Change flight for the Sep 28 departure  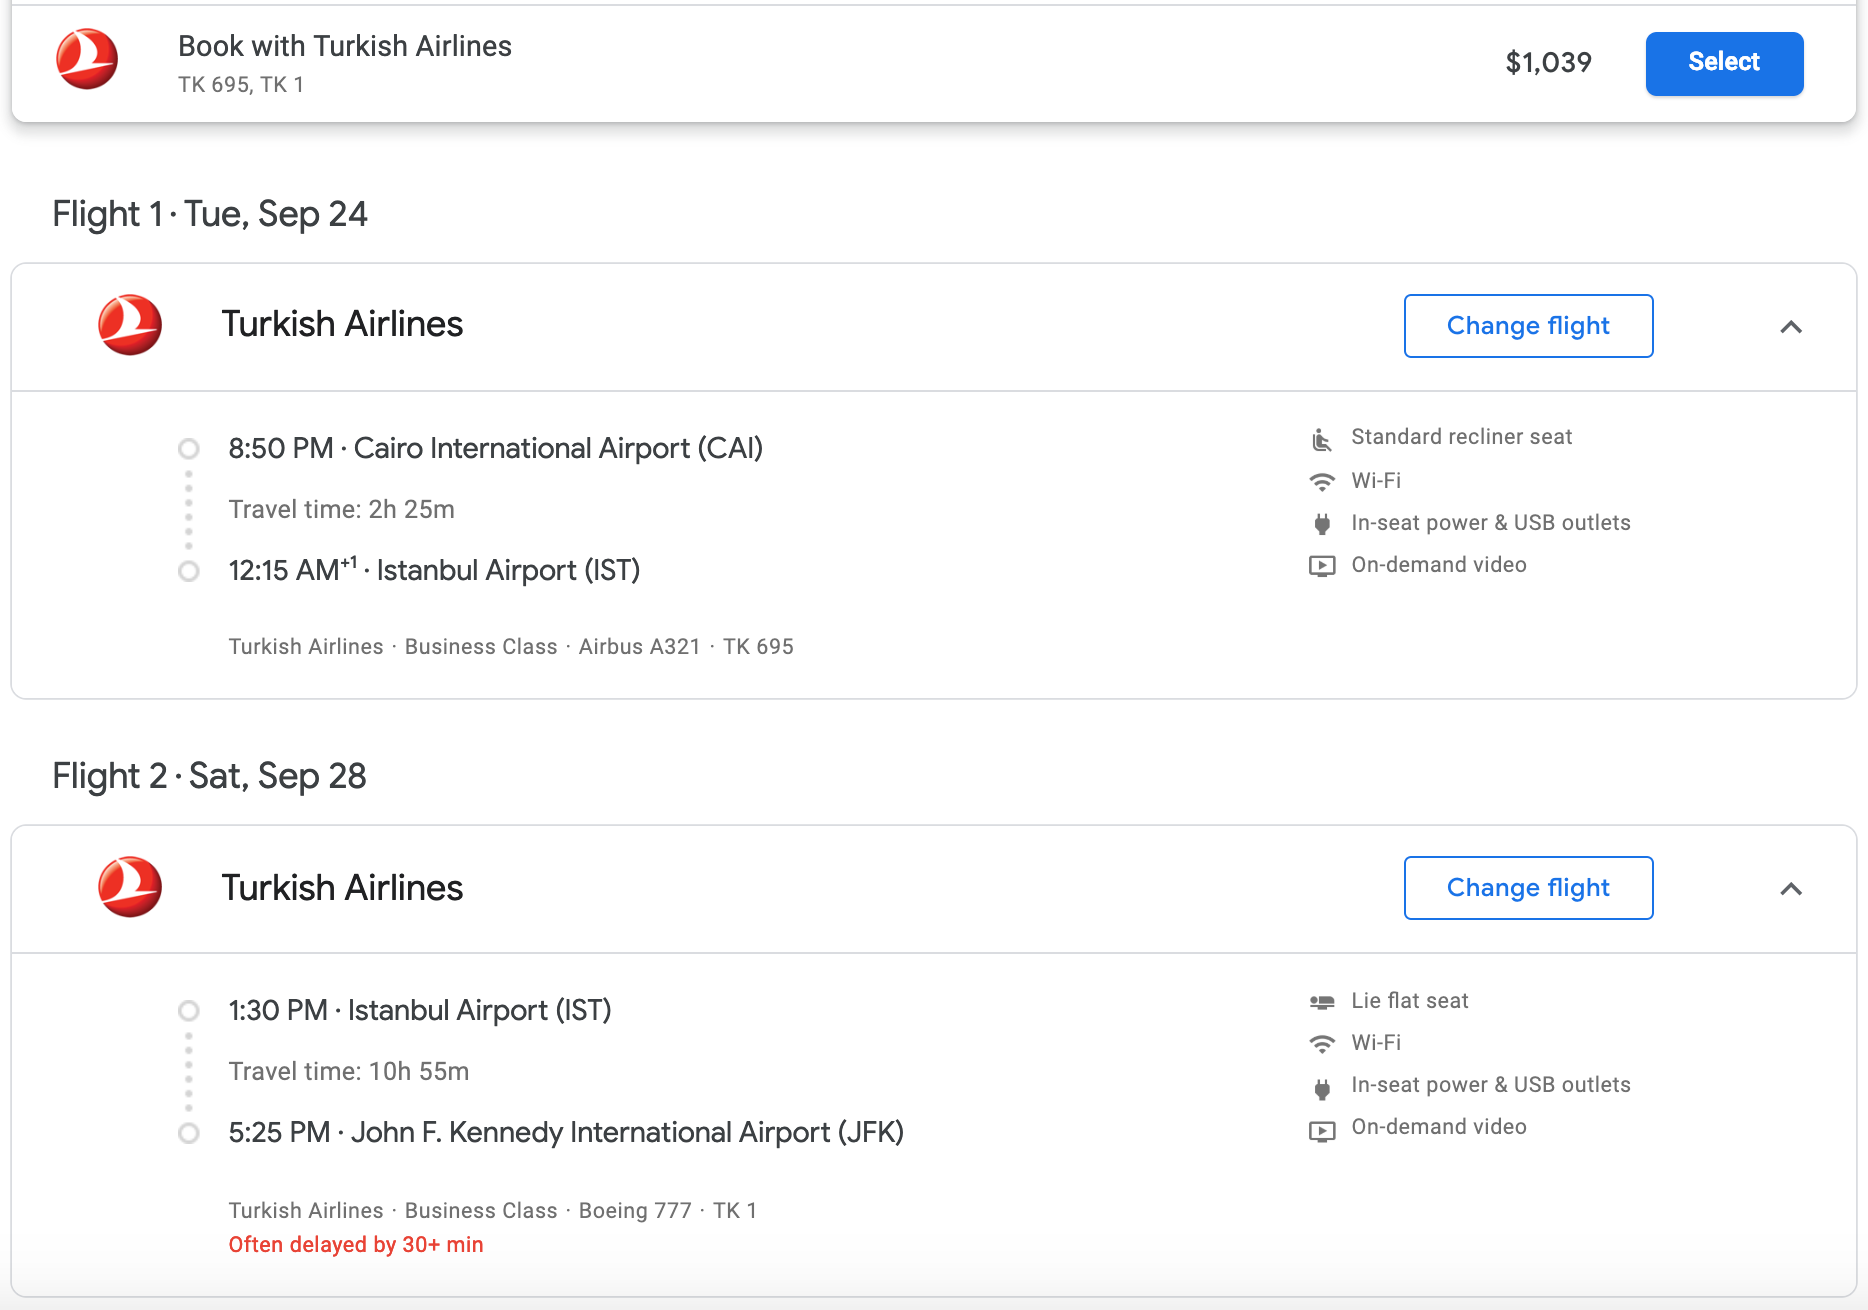[1528, 888]
